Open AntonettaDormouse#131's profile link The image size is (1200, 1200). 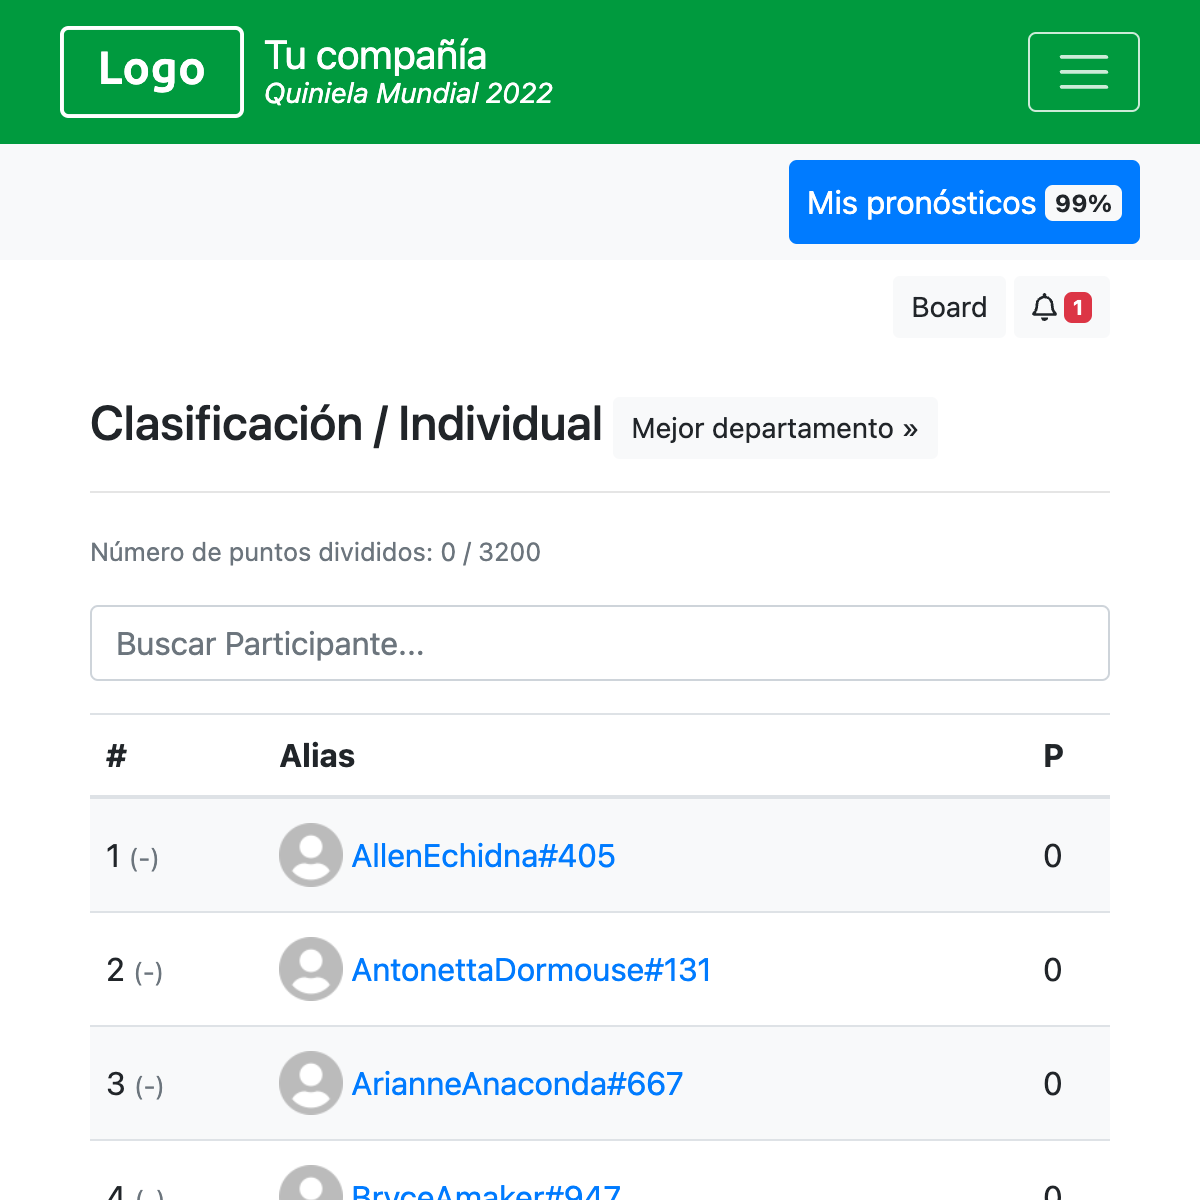coord(531,969)
